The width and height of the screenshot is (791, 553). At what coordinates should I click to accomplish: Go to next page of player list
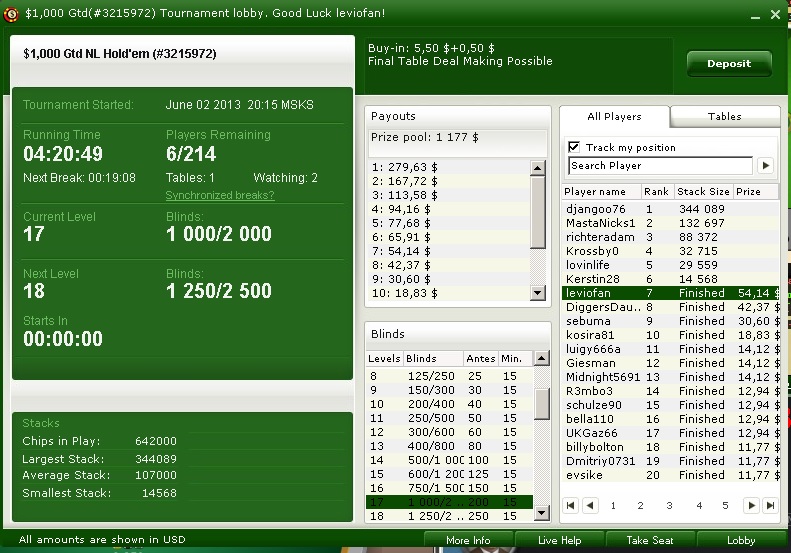[x=751, y=505]
